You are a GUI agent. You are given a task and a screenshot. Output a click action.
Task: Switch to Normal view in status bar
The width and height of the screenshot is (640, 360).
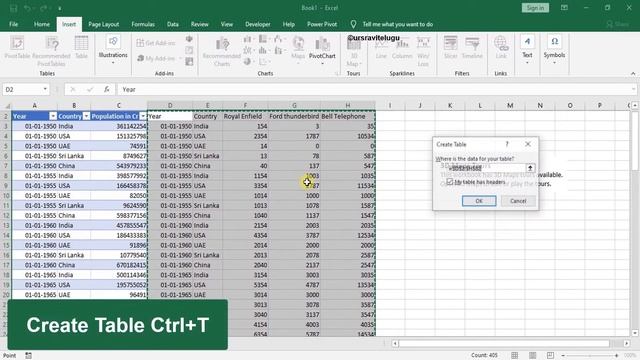coord(515,356)
